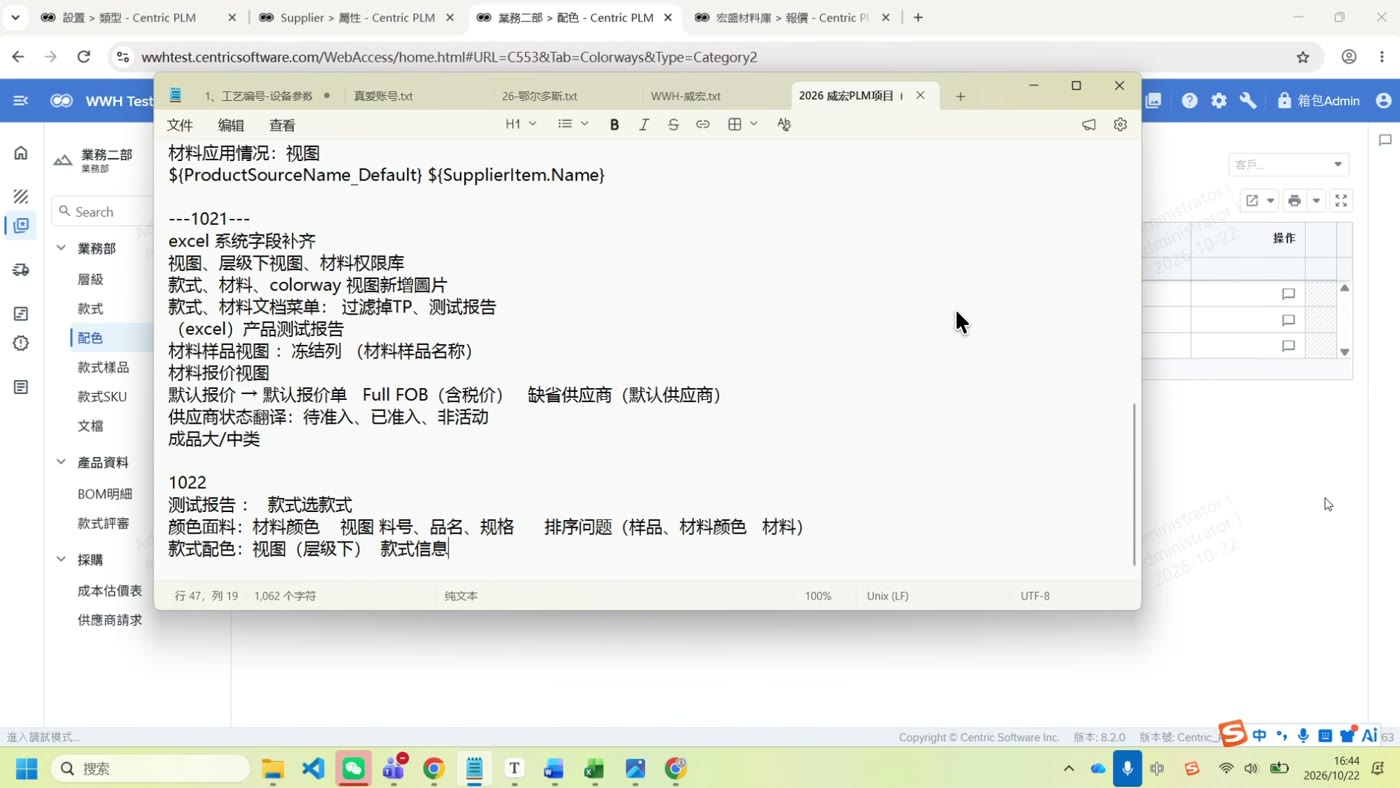Click the Unix (LF) line ending indicator

point(888,596)
